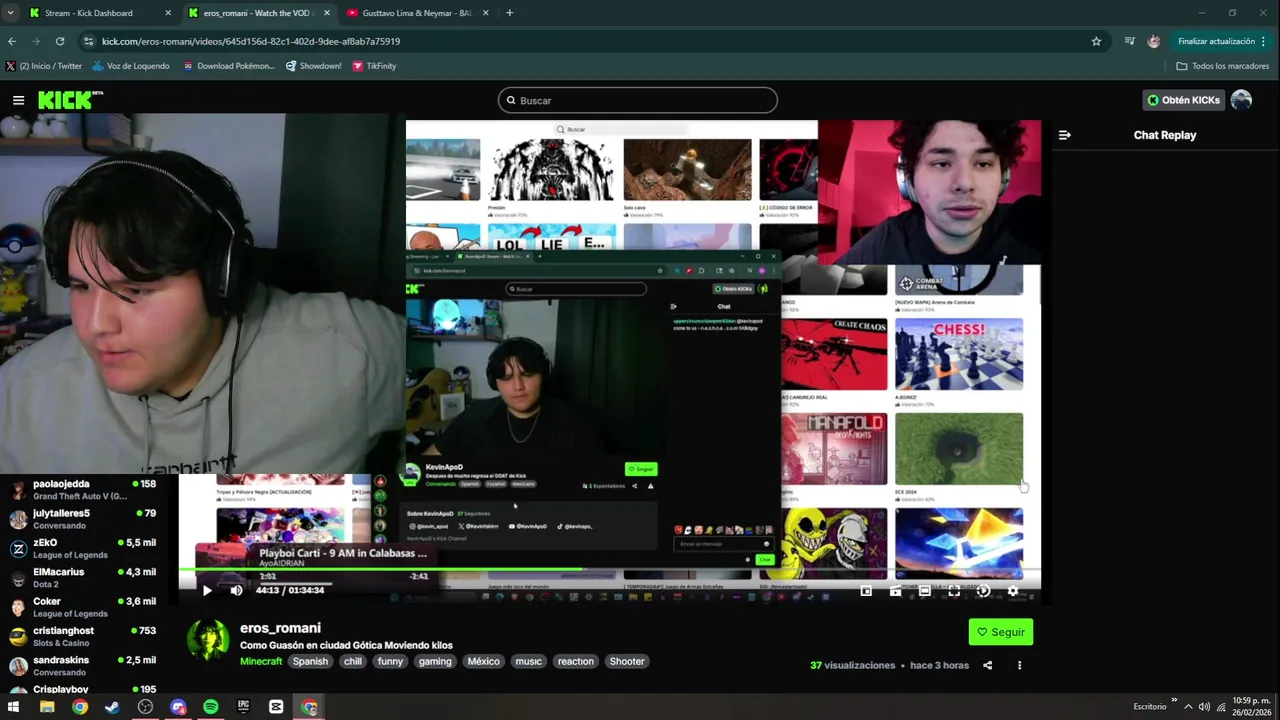Open the Chrome profile avatar
Image resolution: width=1280 pixels, height=720 pixels.
(1154, 41)
